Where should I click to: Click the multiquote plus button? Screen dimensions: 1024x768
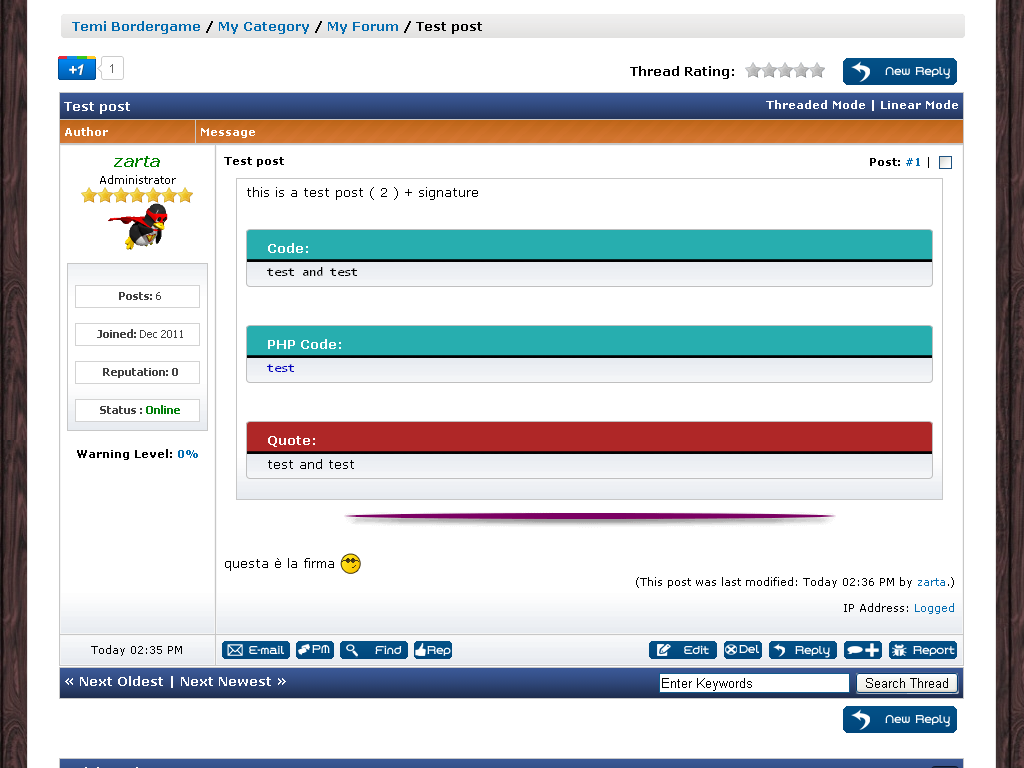[x=863, y=650]
